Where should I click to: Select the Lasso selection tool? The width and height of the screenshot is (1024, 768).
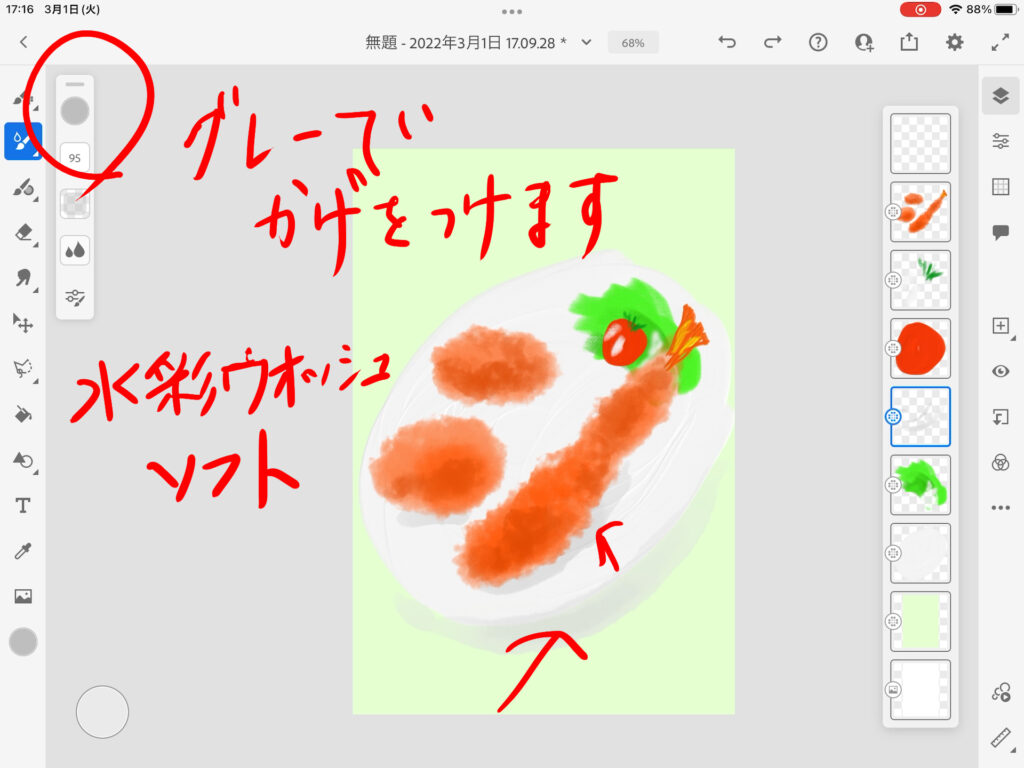[x=22, y=369]
